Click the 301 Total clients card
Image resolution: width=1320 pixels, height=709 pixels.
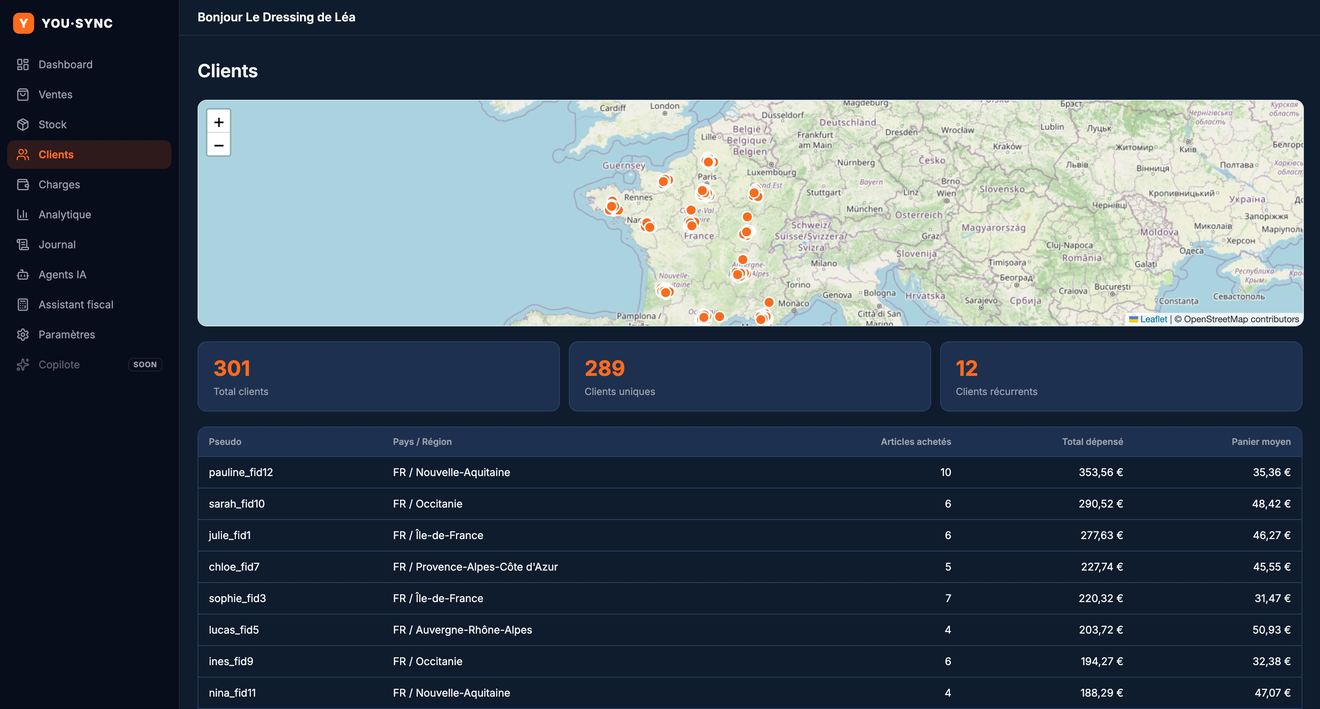379,377
